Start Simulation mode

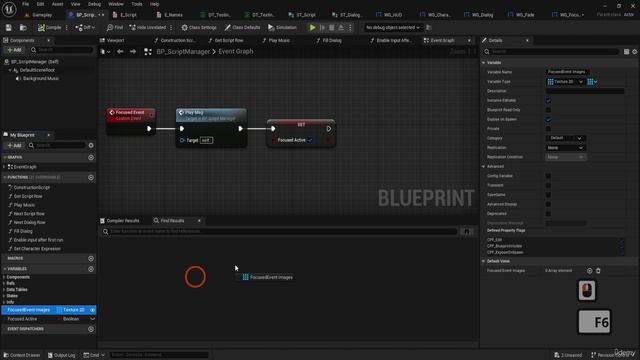click(x=282, y=27)
